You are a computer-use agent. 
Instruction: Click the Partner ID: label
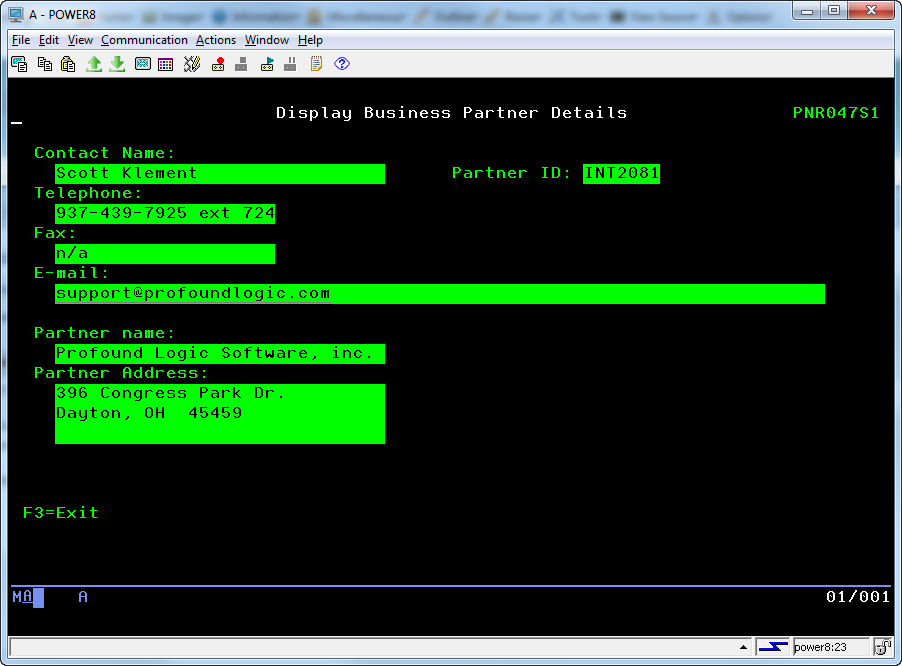tap(511, 173)
